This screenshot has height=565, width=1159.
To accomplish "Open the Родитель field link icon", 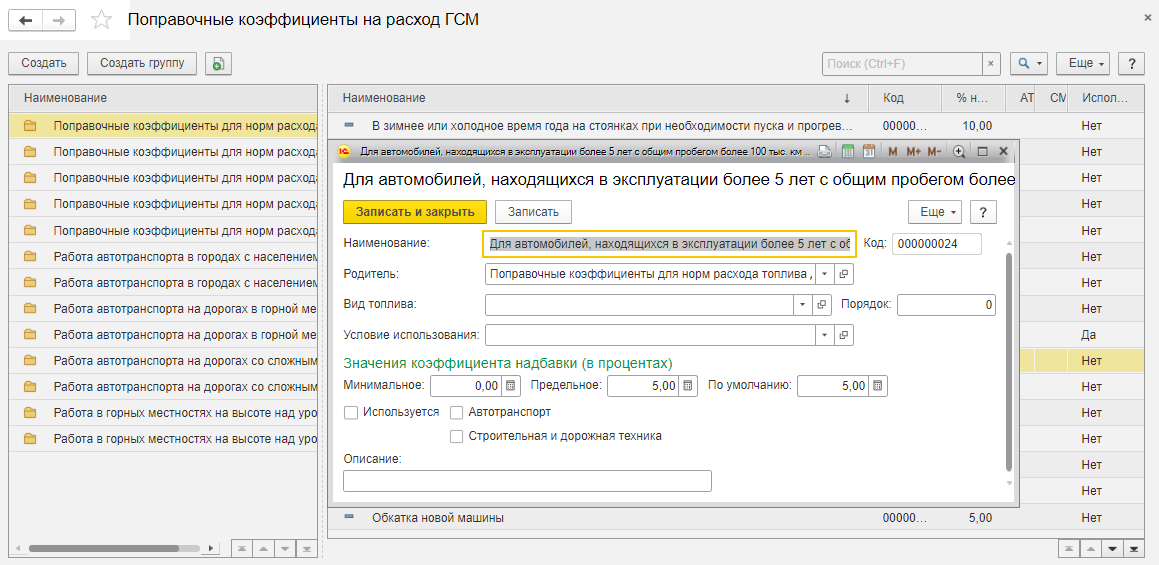I will point(844,274).
